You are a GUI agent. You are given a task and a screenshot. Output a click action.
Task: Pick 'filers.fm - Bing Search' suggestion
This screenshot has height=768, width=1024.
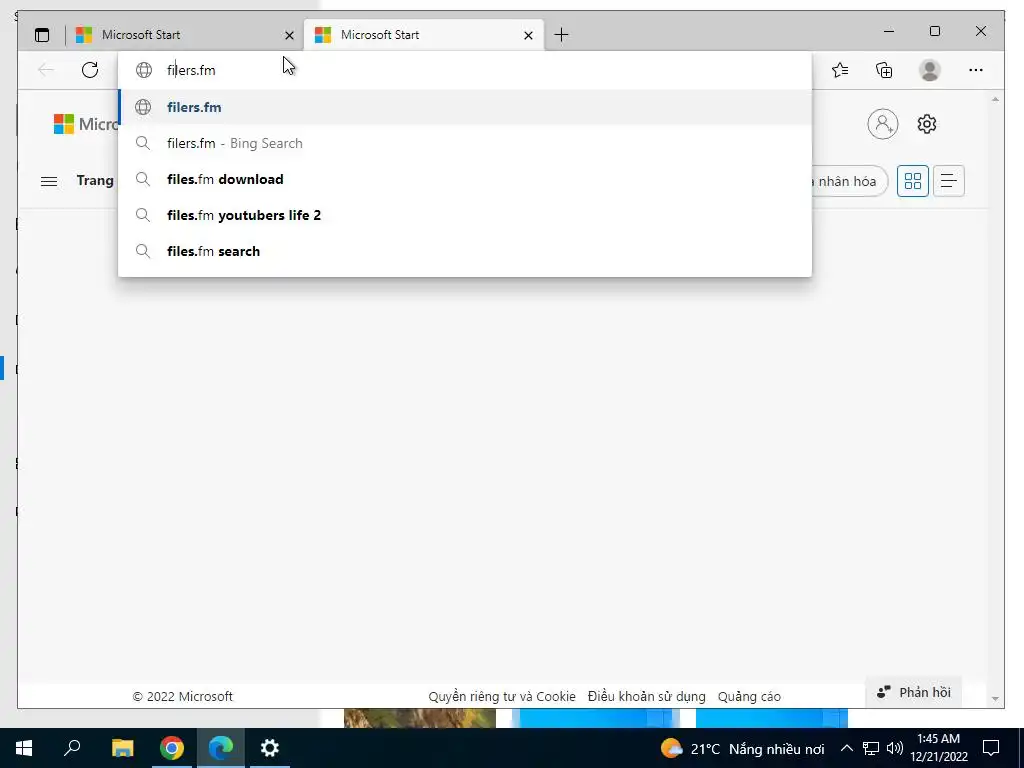464,143
